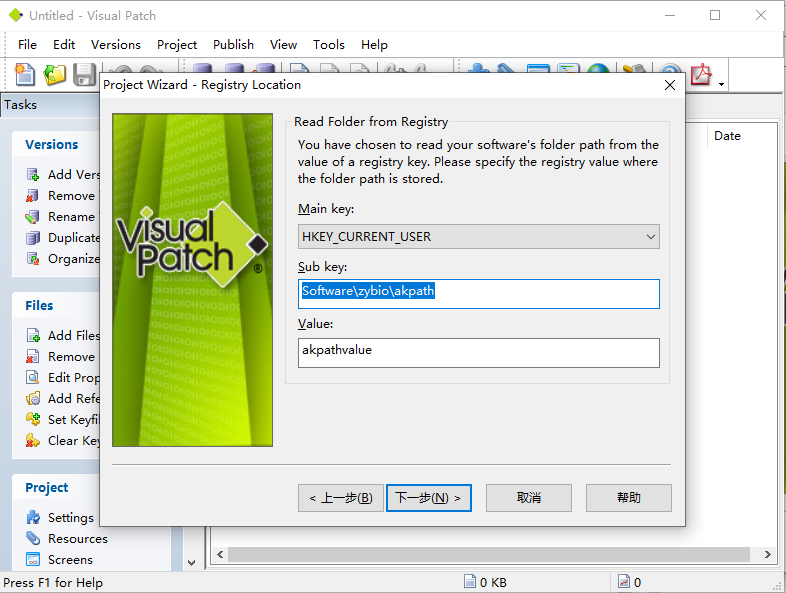Click the Rename version icon
Viewport: 786px width, 593px height.
tap(33, 217)
